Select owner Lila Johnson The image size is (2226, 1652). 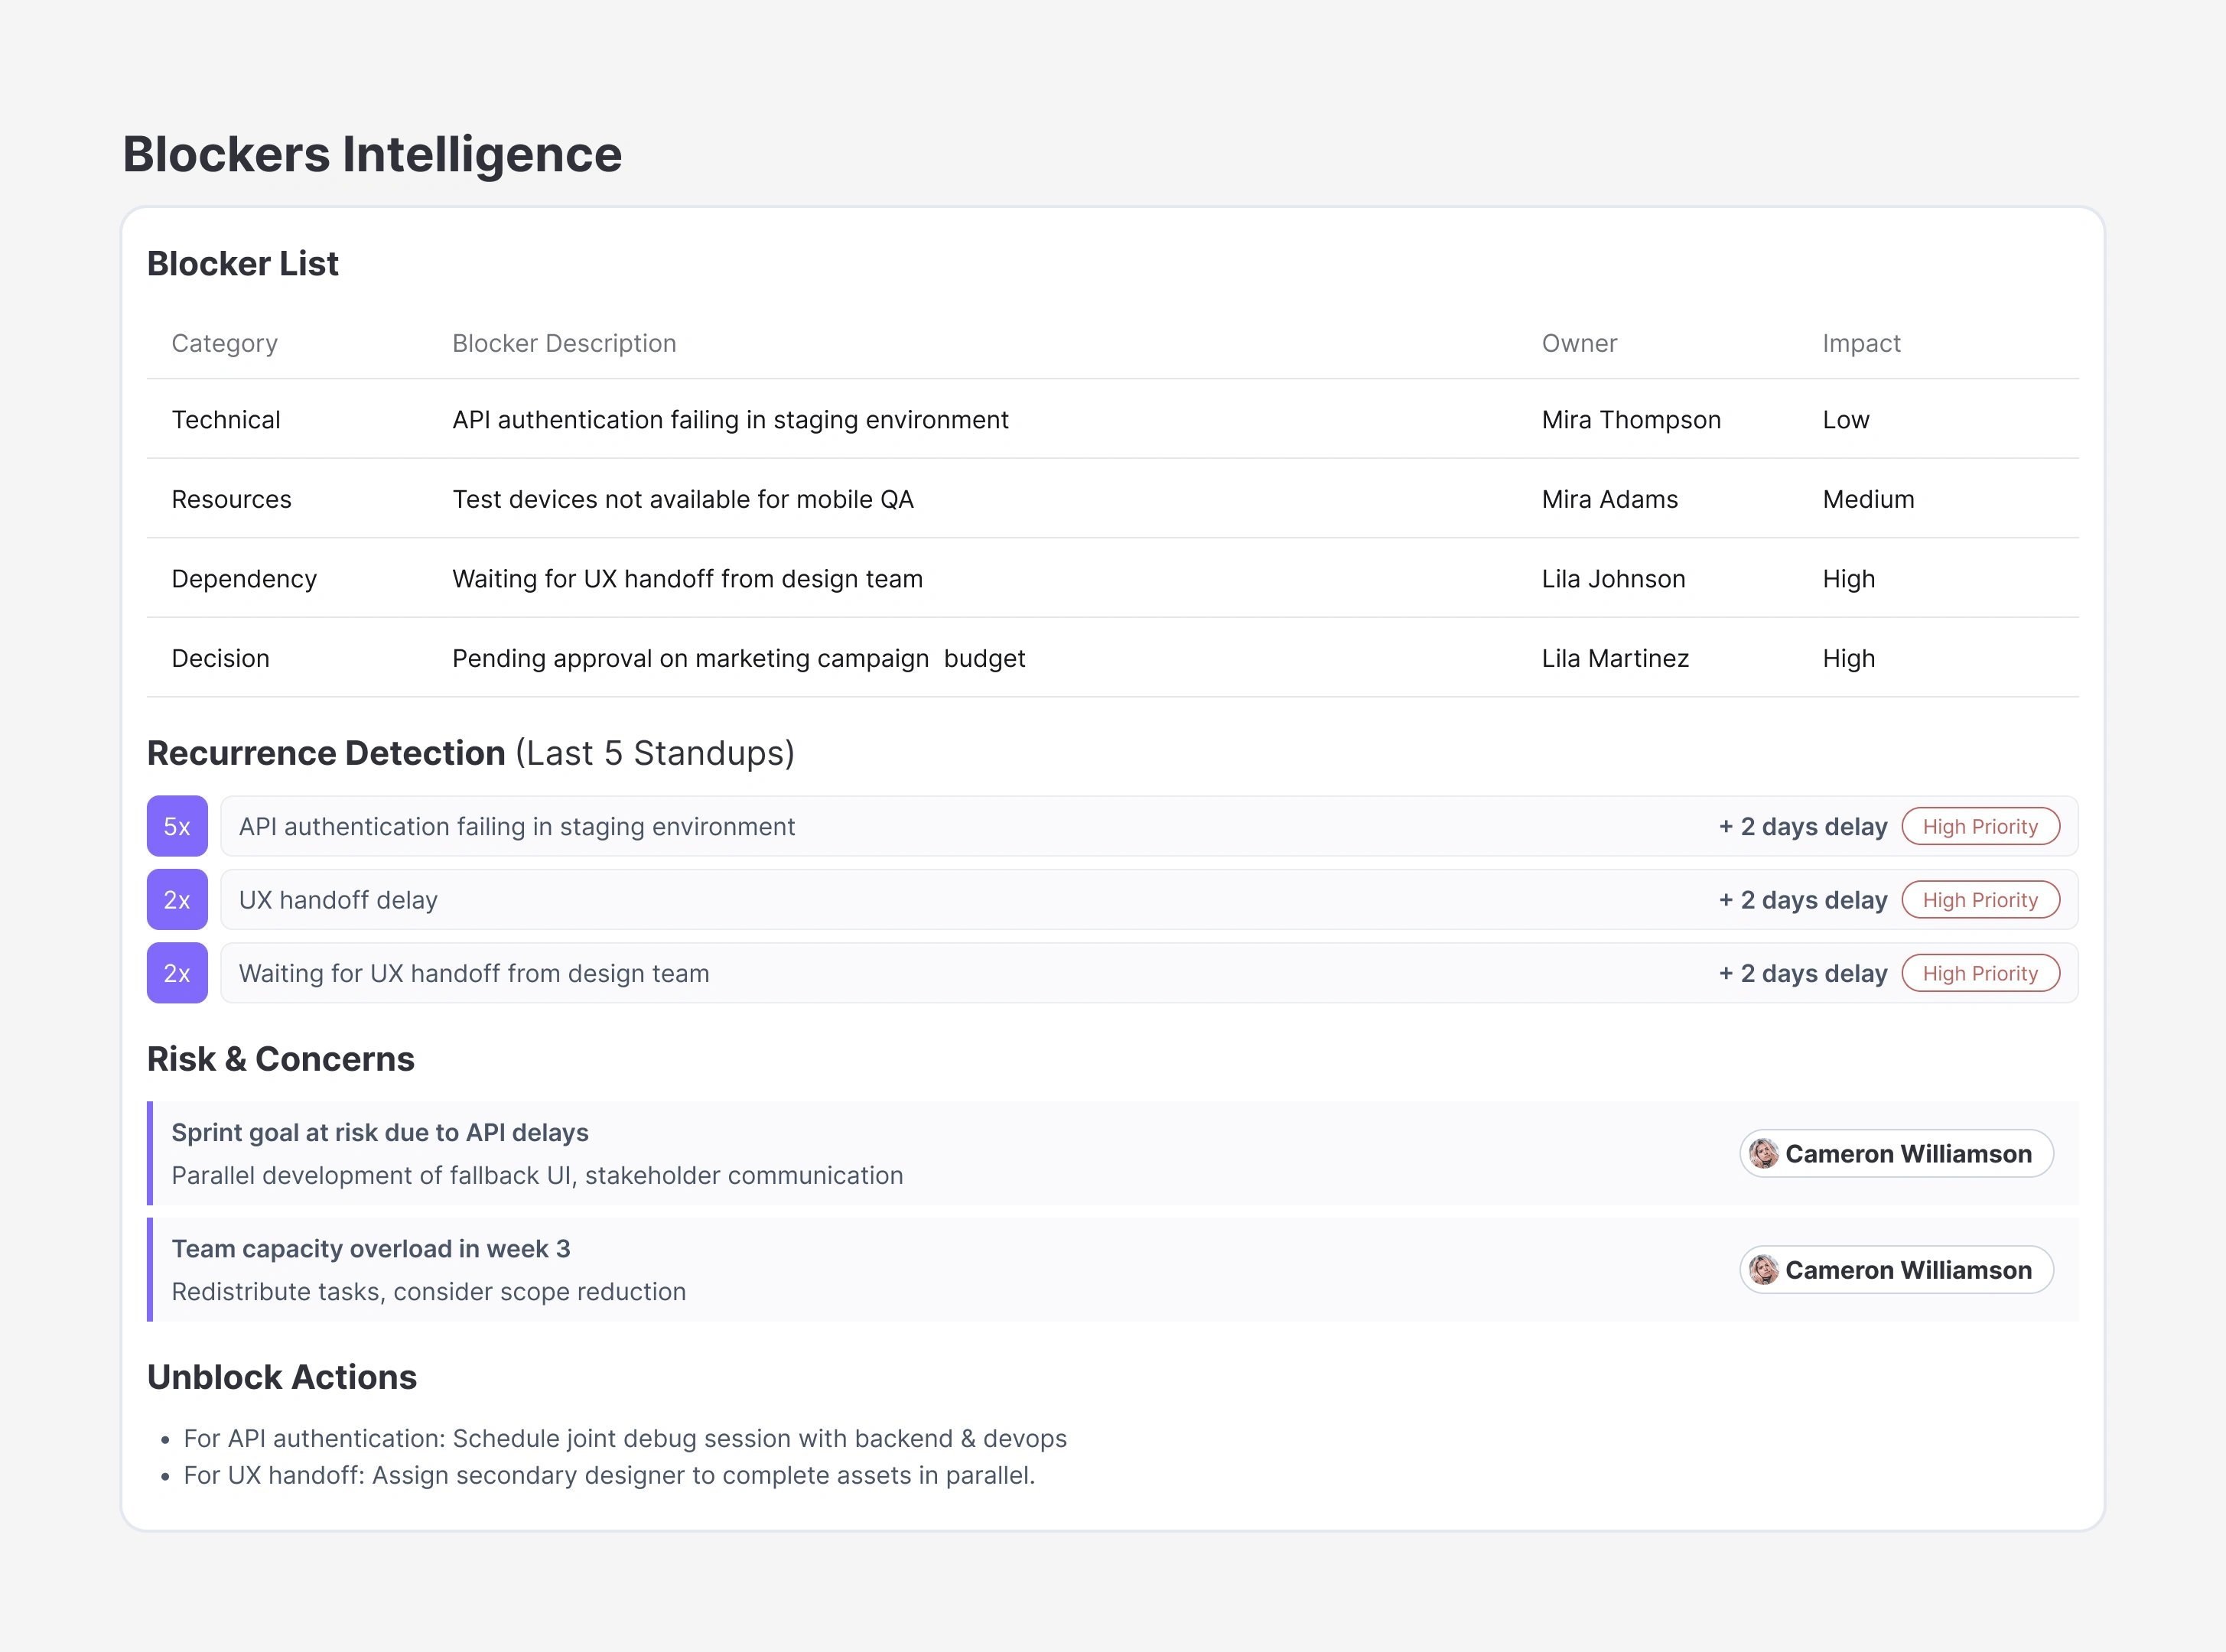coord(1614,579)
